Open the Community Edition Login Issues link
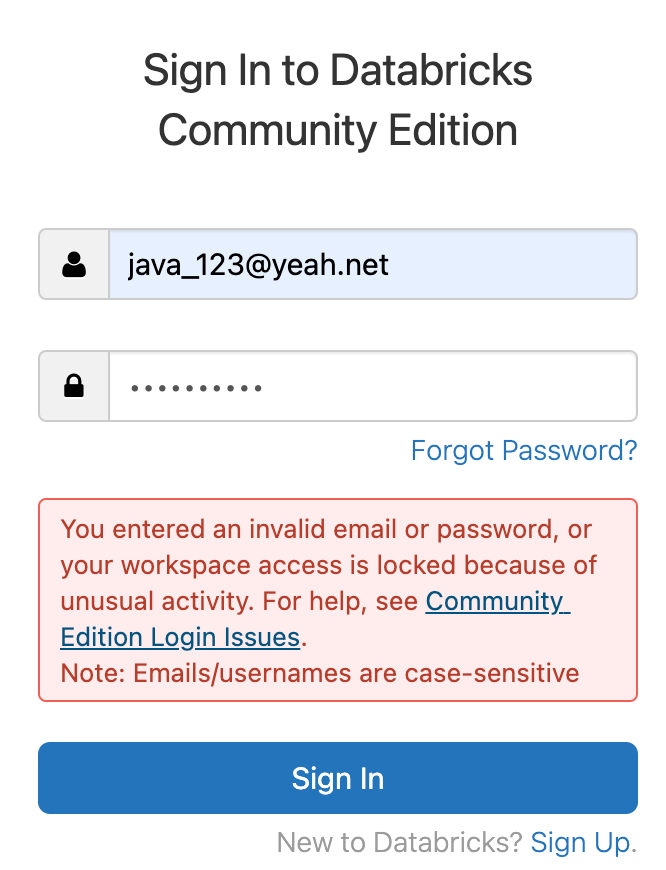666x870 pixels. click(x=496, y=602)
